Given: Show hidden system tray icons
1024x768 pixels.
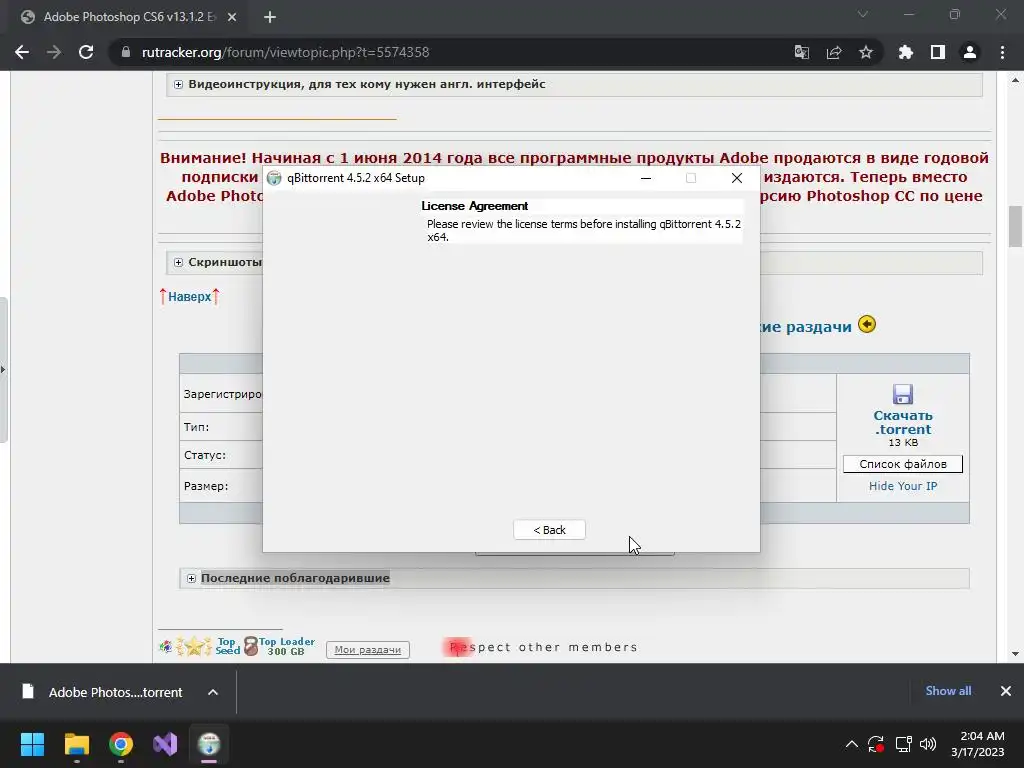Looking at the screenshot, I should pyautogui.click(x=852, y=744).
